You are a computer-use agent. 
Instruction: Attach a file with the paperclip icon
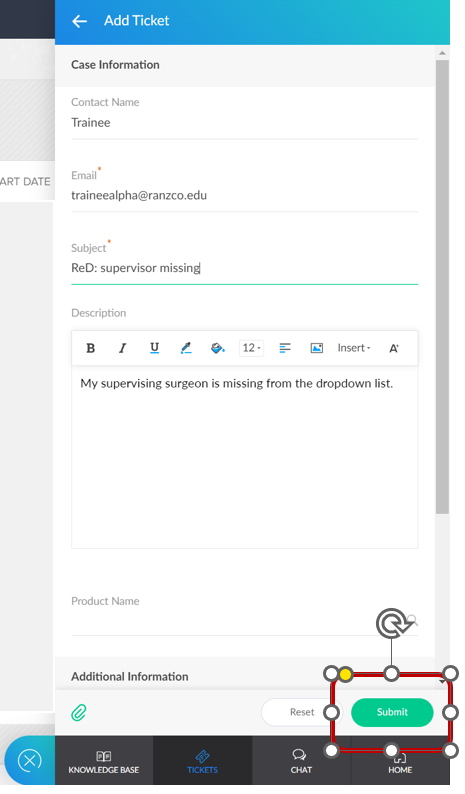(x=79, y=712)
